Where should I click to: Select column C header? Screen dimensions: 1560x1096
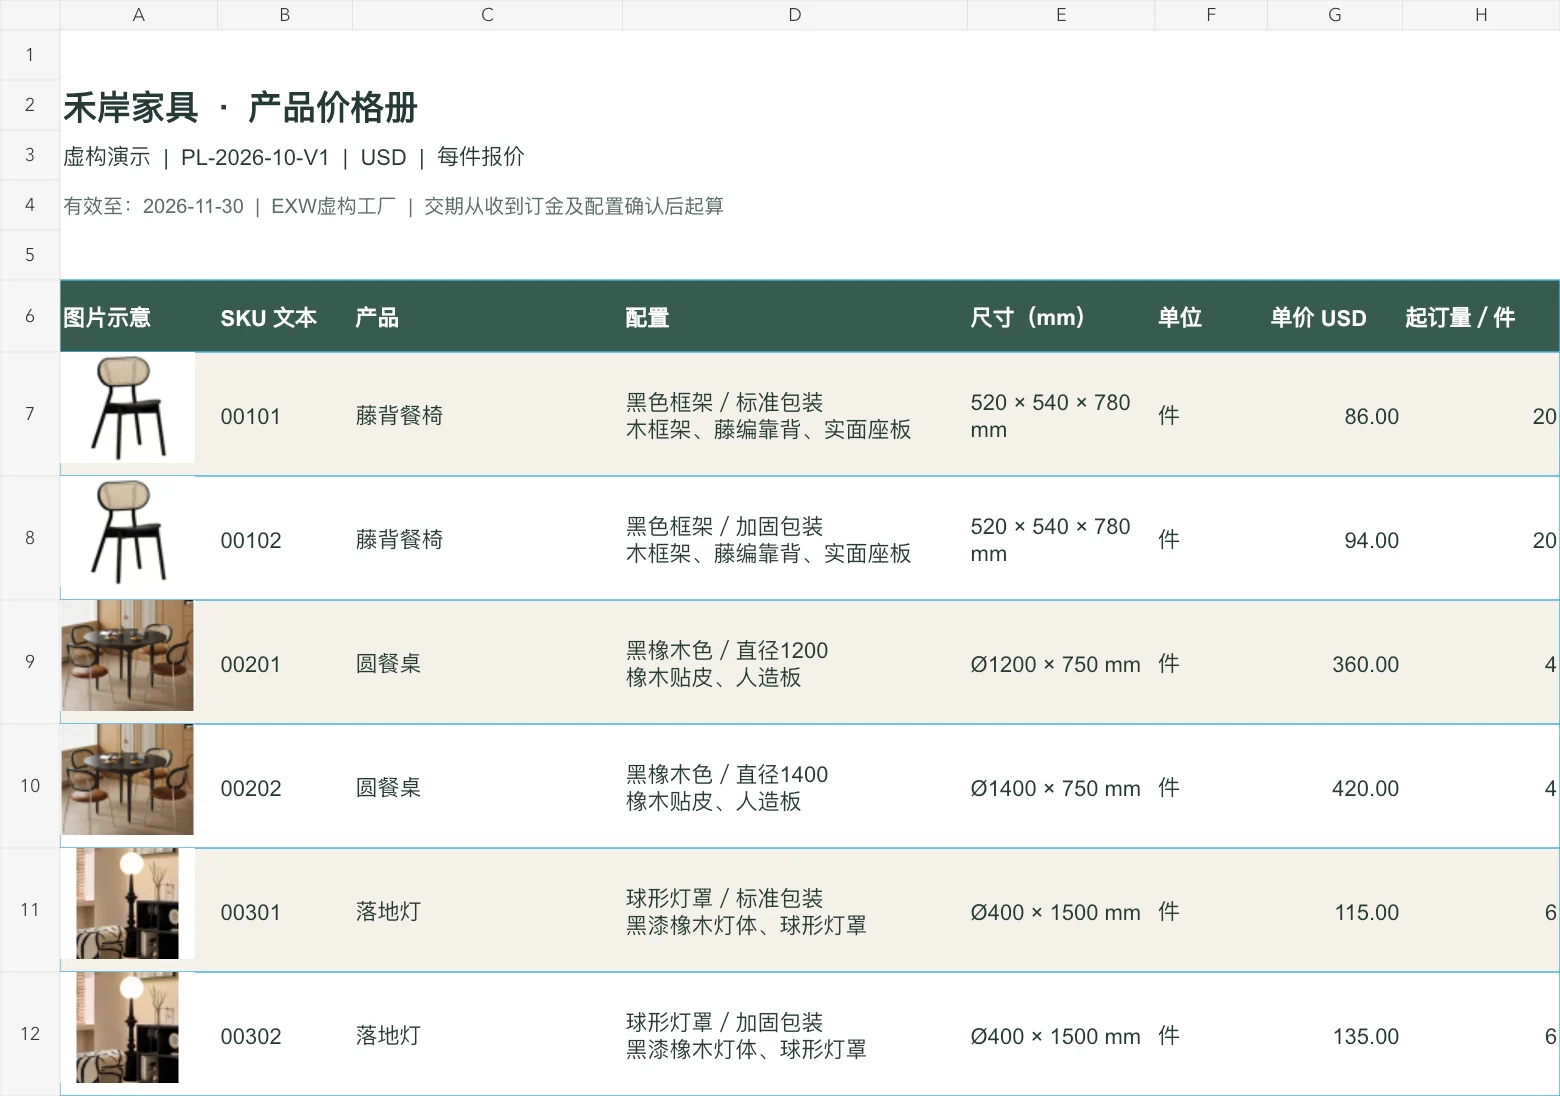(487, 15)
